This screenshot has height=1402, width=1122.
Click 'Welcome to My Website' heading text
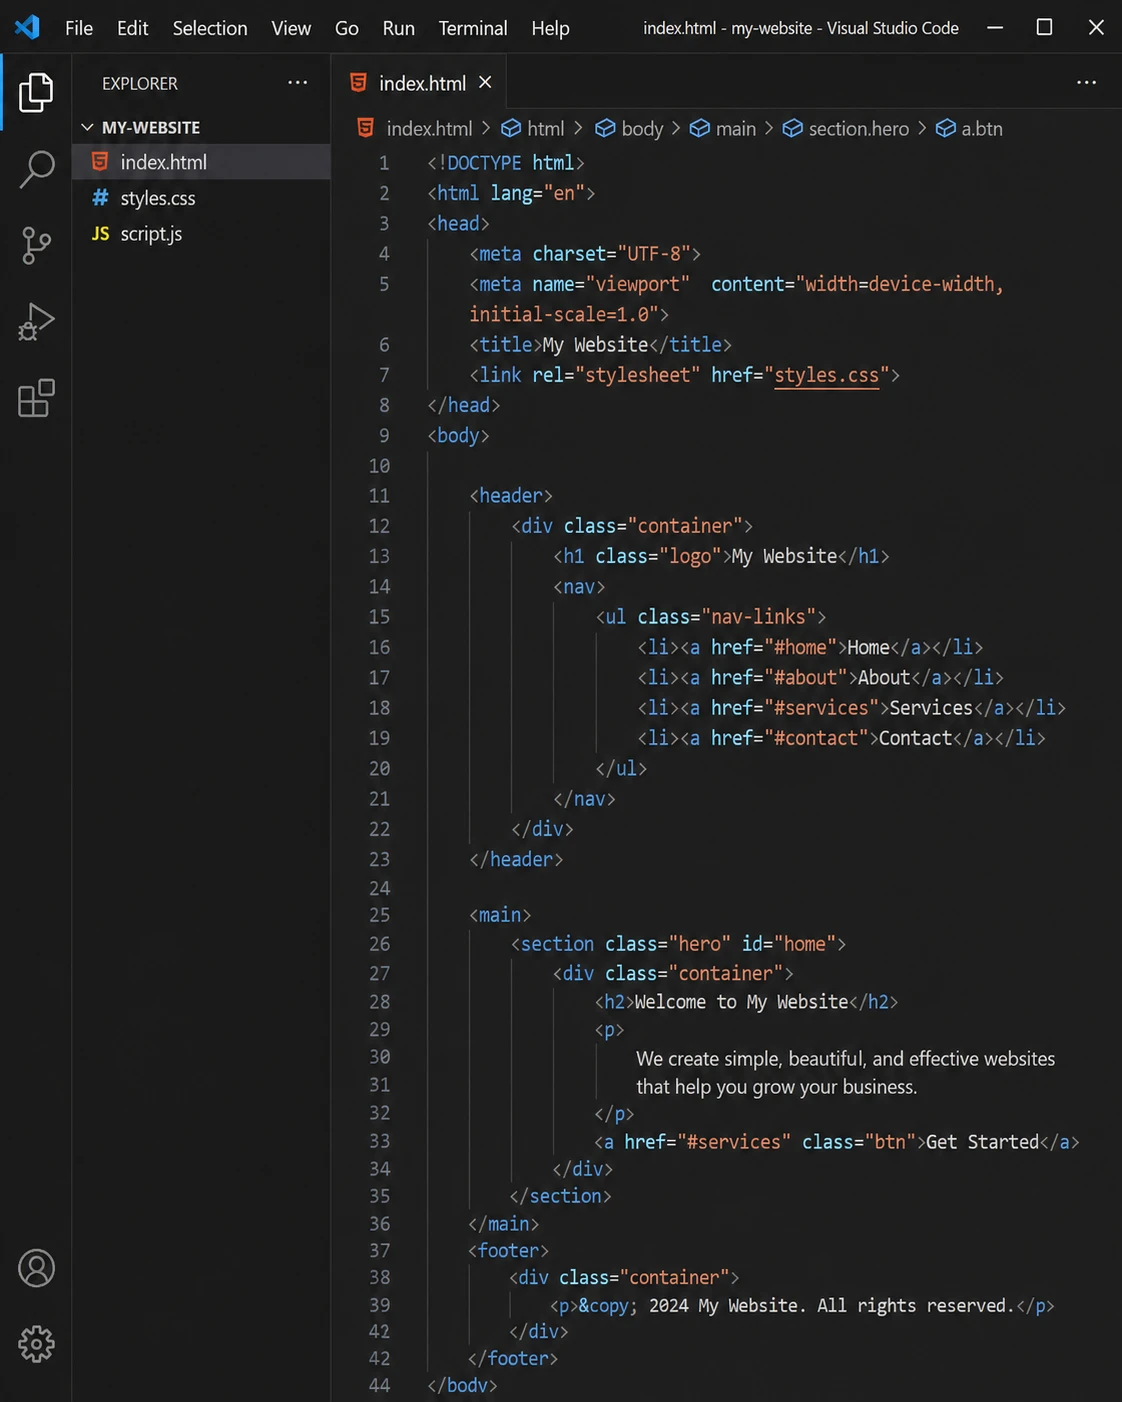[741, 1001]
